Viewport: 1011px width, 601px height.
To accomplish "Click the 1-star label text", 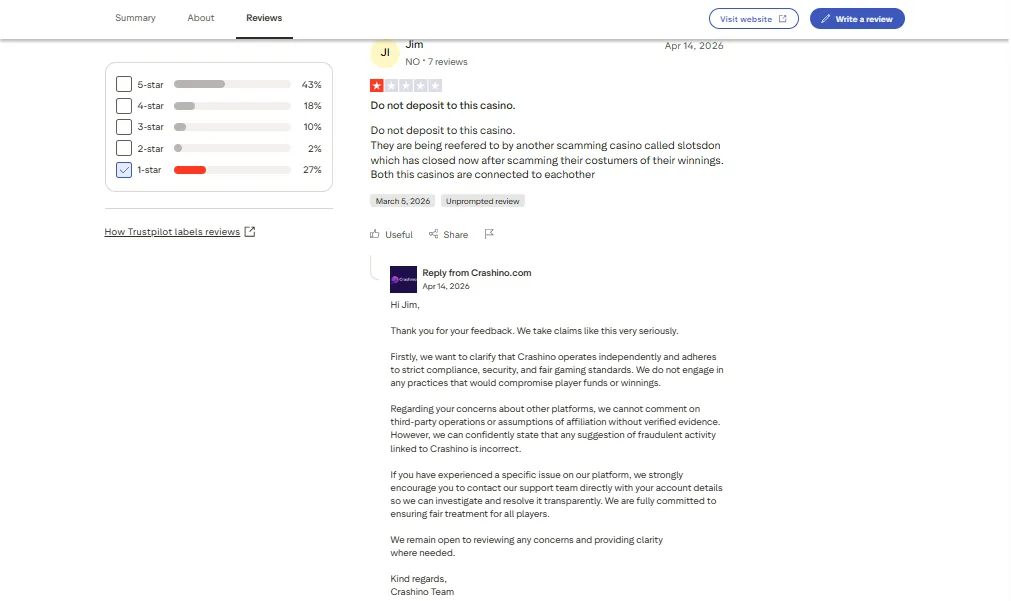I will click(x=149, y=170).
